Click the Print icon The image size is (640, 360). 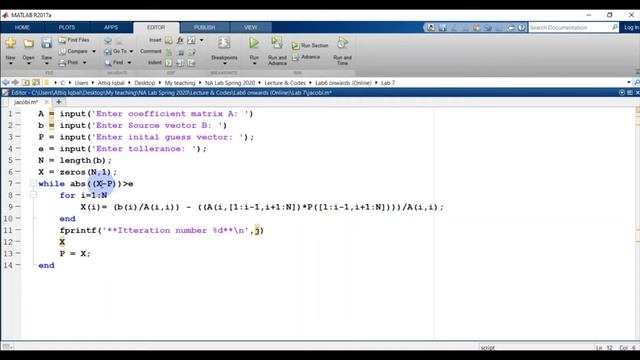(62, 63)
